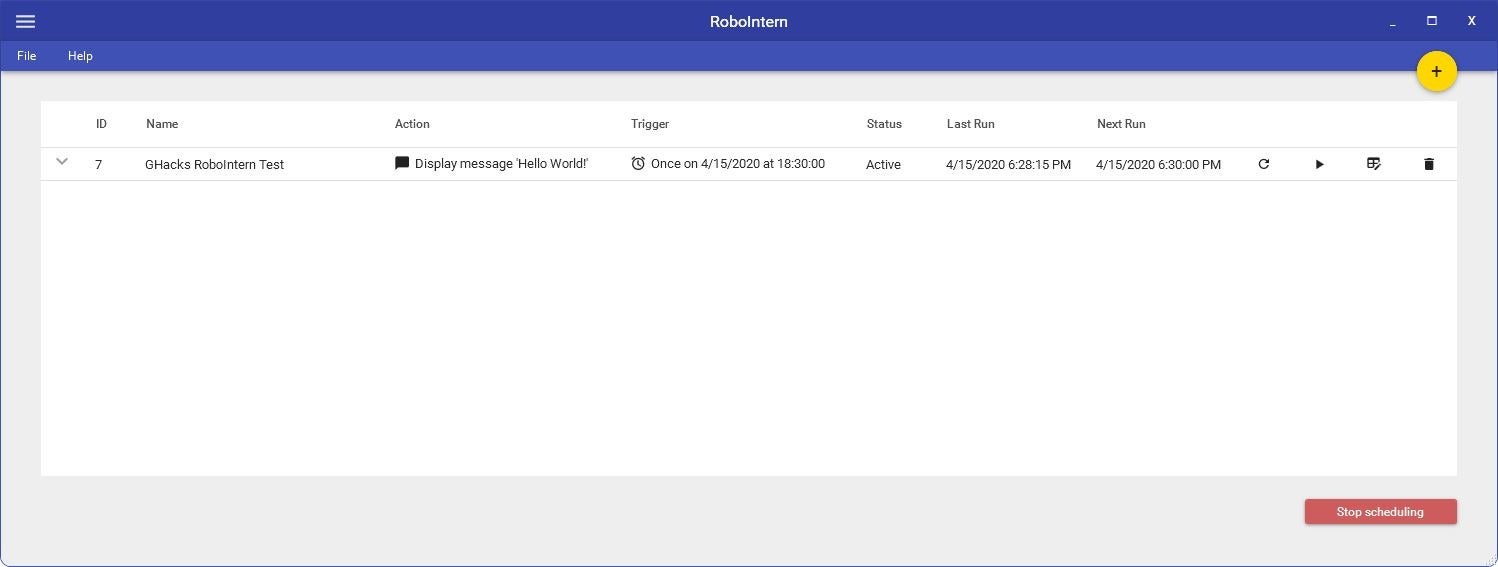This screenshot has height=567, width=1498.
Task: Sort tasks by Last Run column
Action: (x=970, y=124)
